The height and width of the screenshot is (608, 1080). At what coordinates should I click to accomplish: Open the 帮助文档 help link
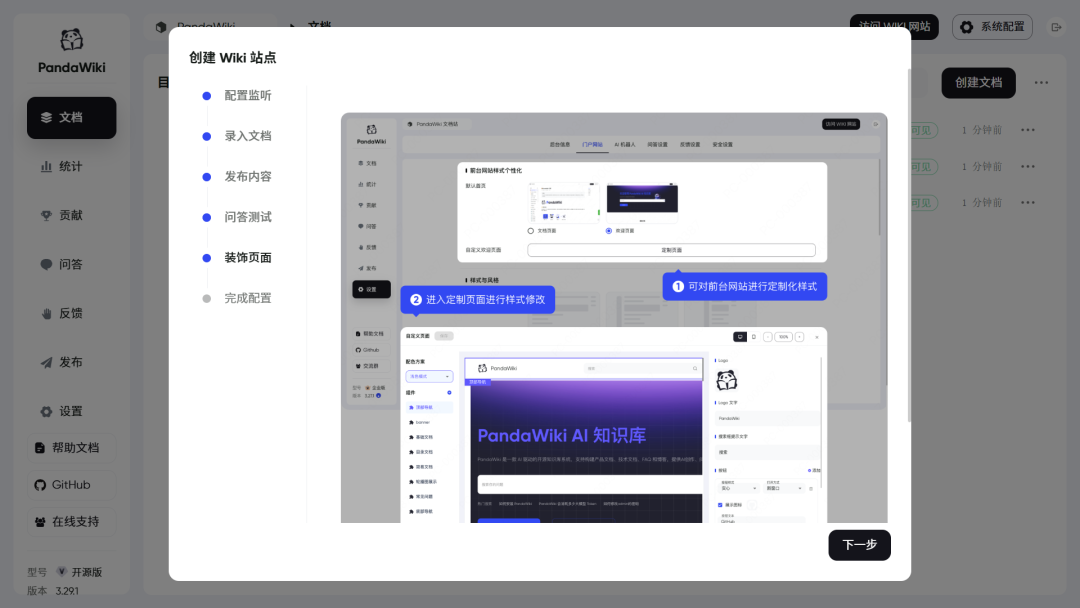[x=72, y=448]
